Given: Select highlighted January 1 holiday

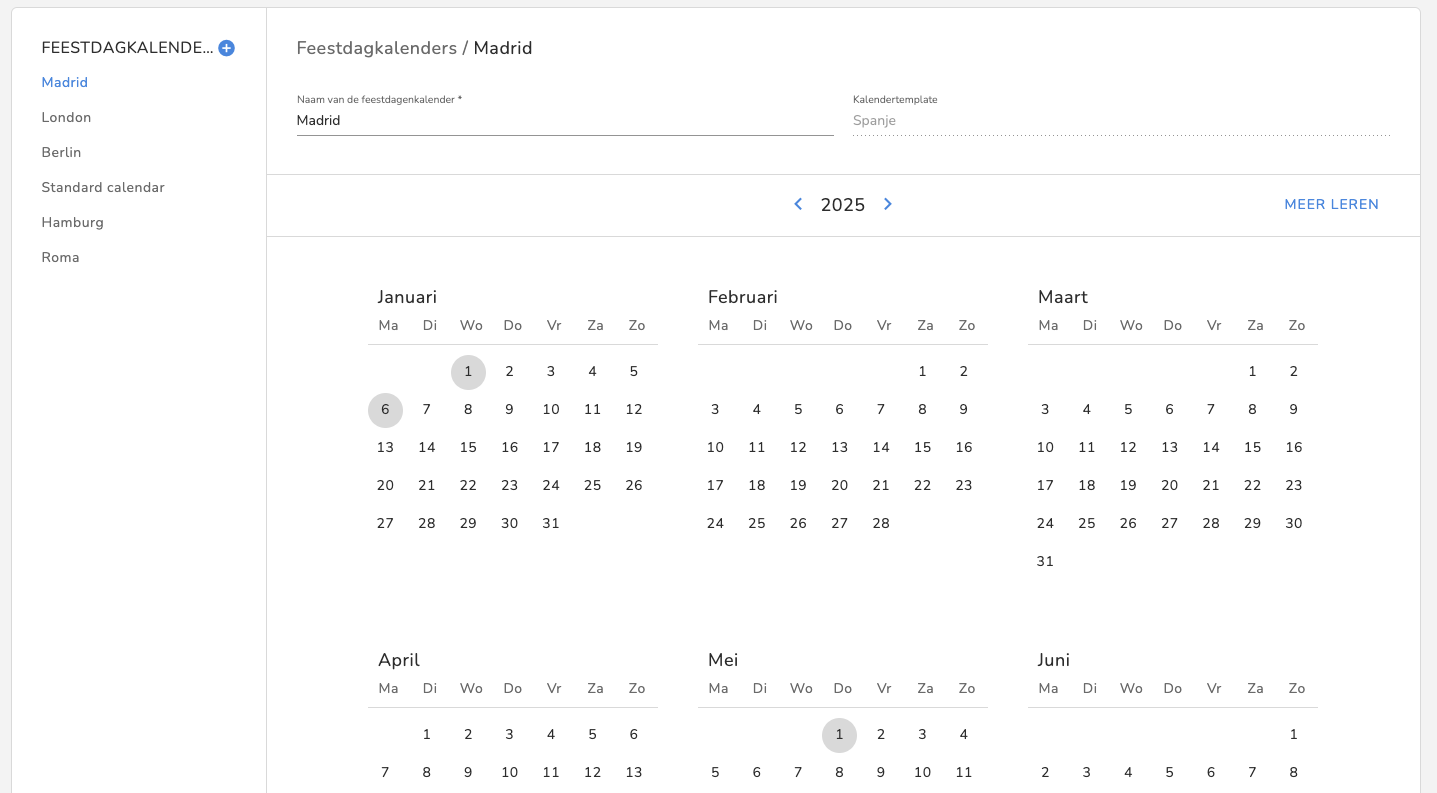Looking at the screenshot, I should point(468,372).
